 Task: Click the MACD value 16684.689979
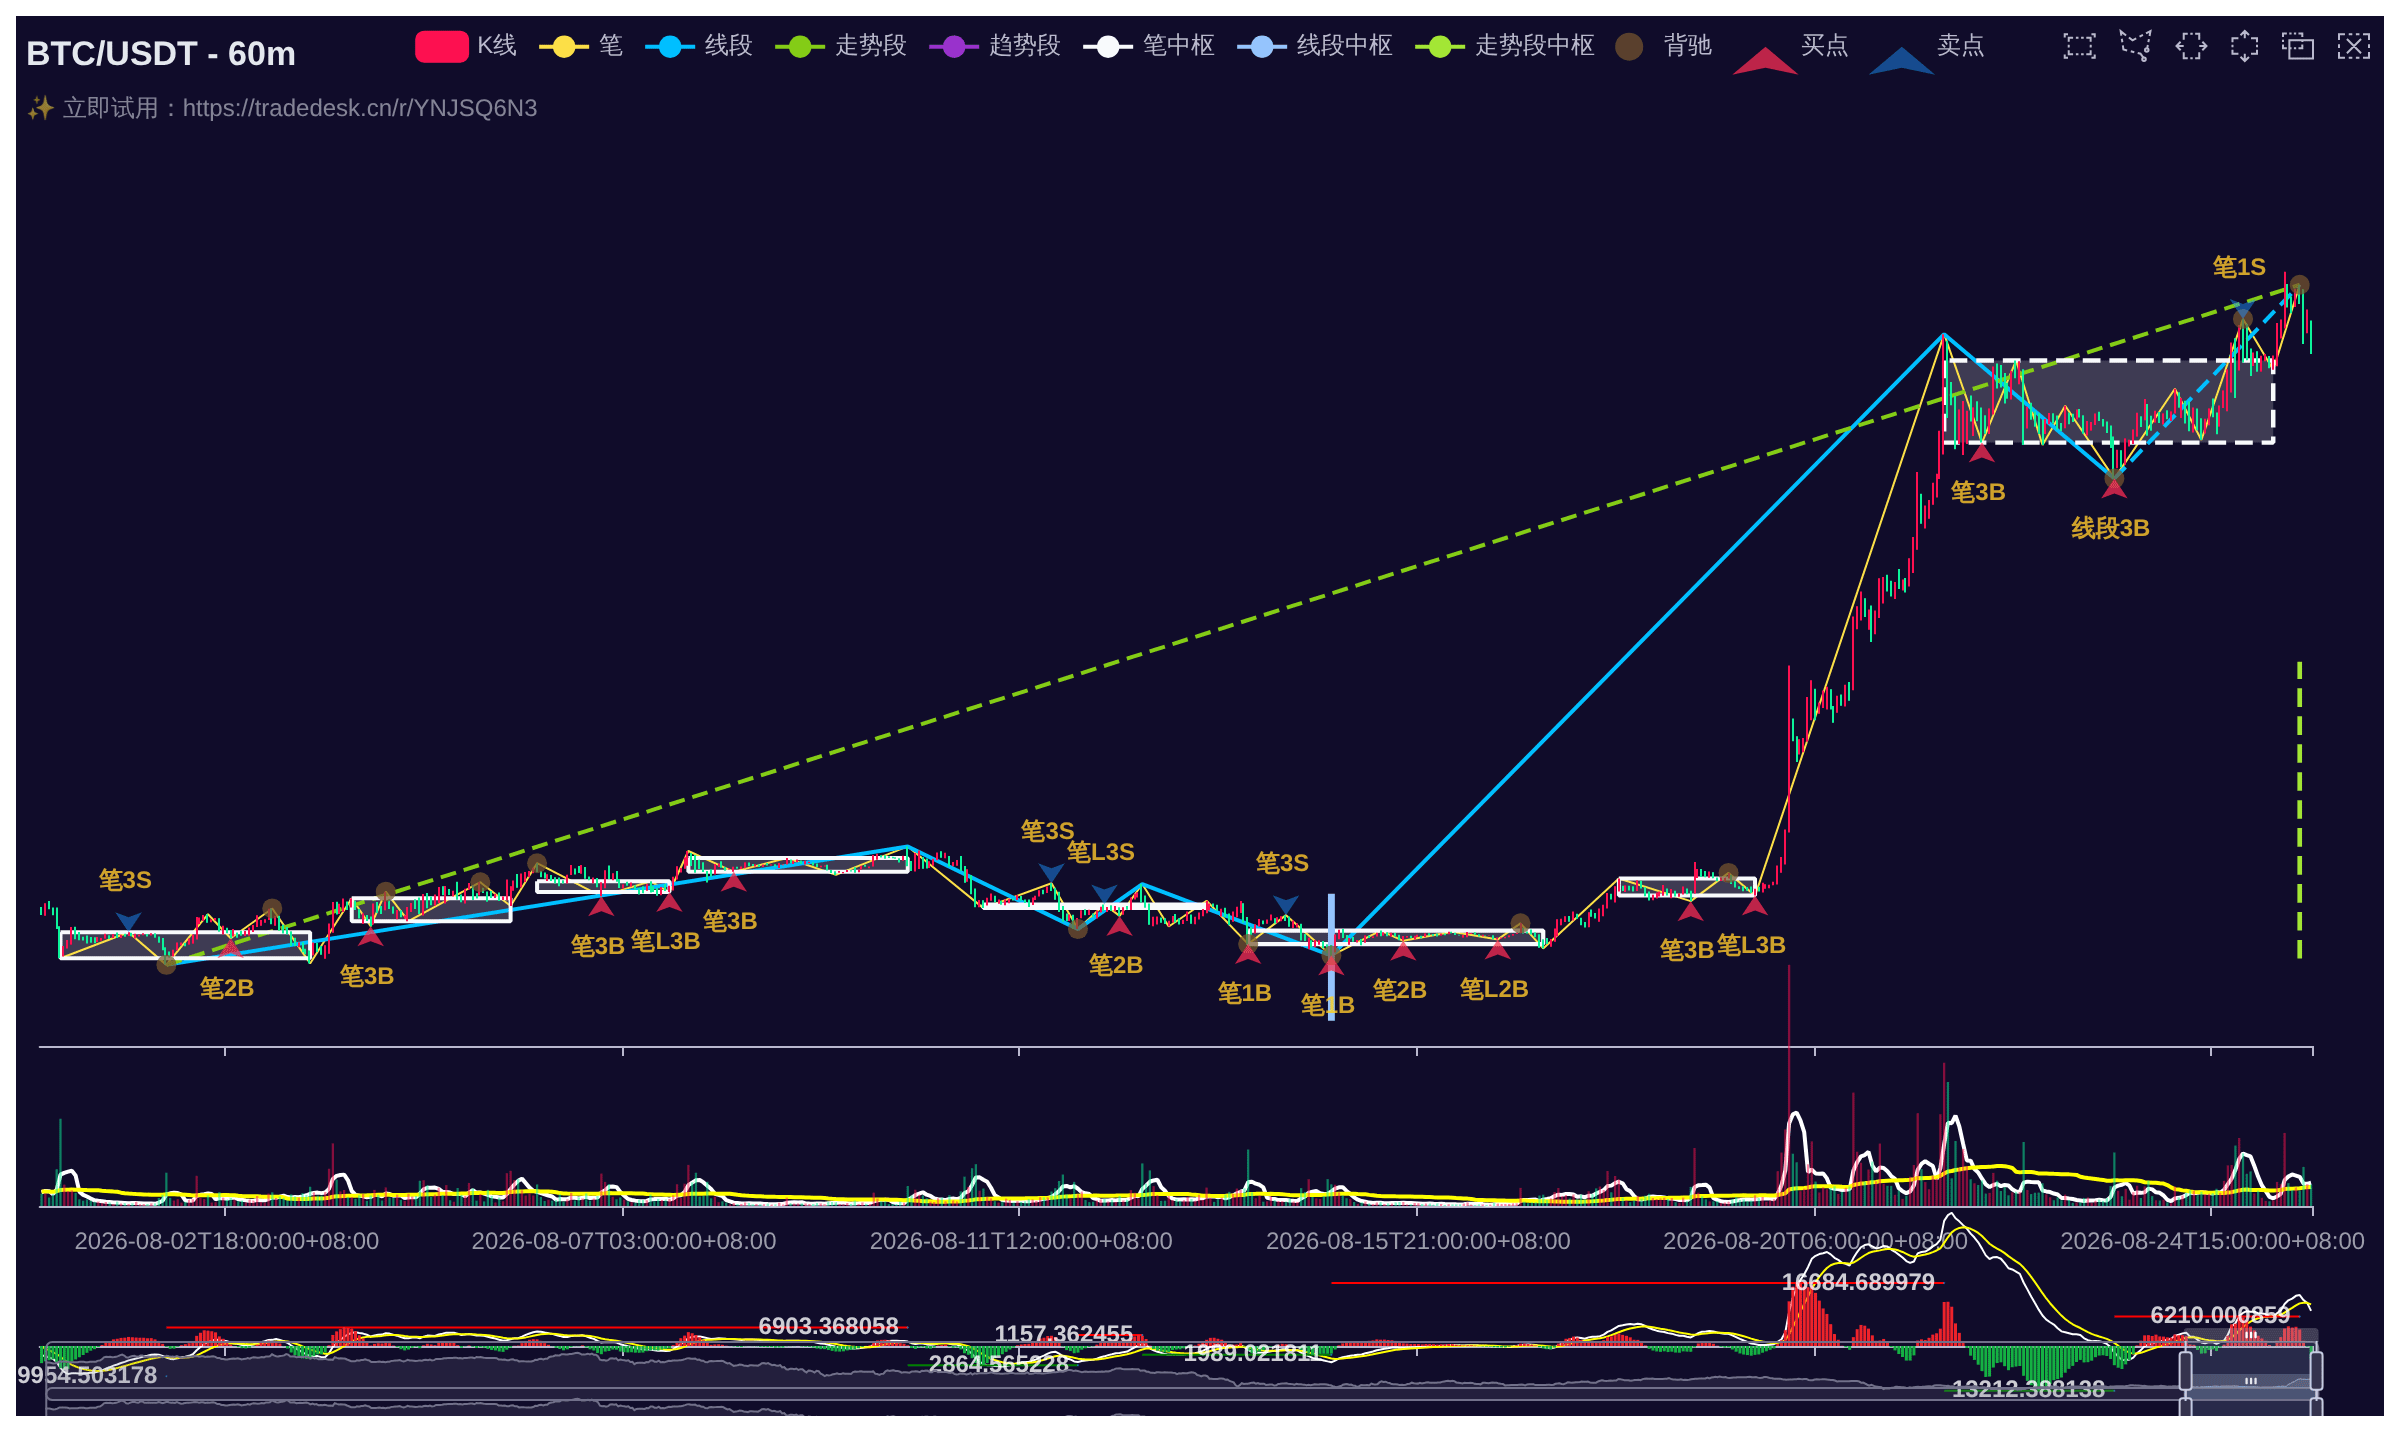click(x=1858, y=1282)
